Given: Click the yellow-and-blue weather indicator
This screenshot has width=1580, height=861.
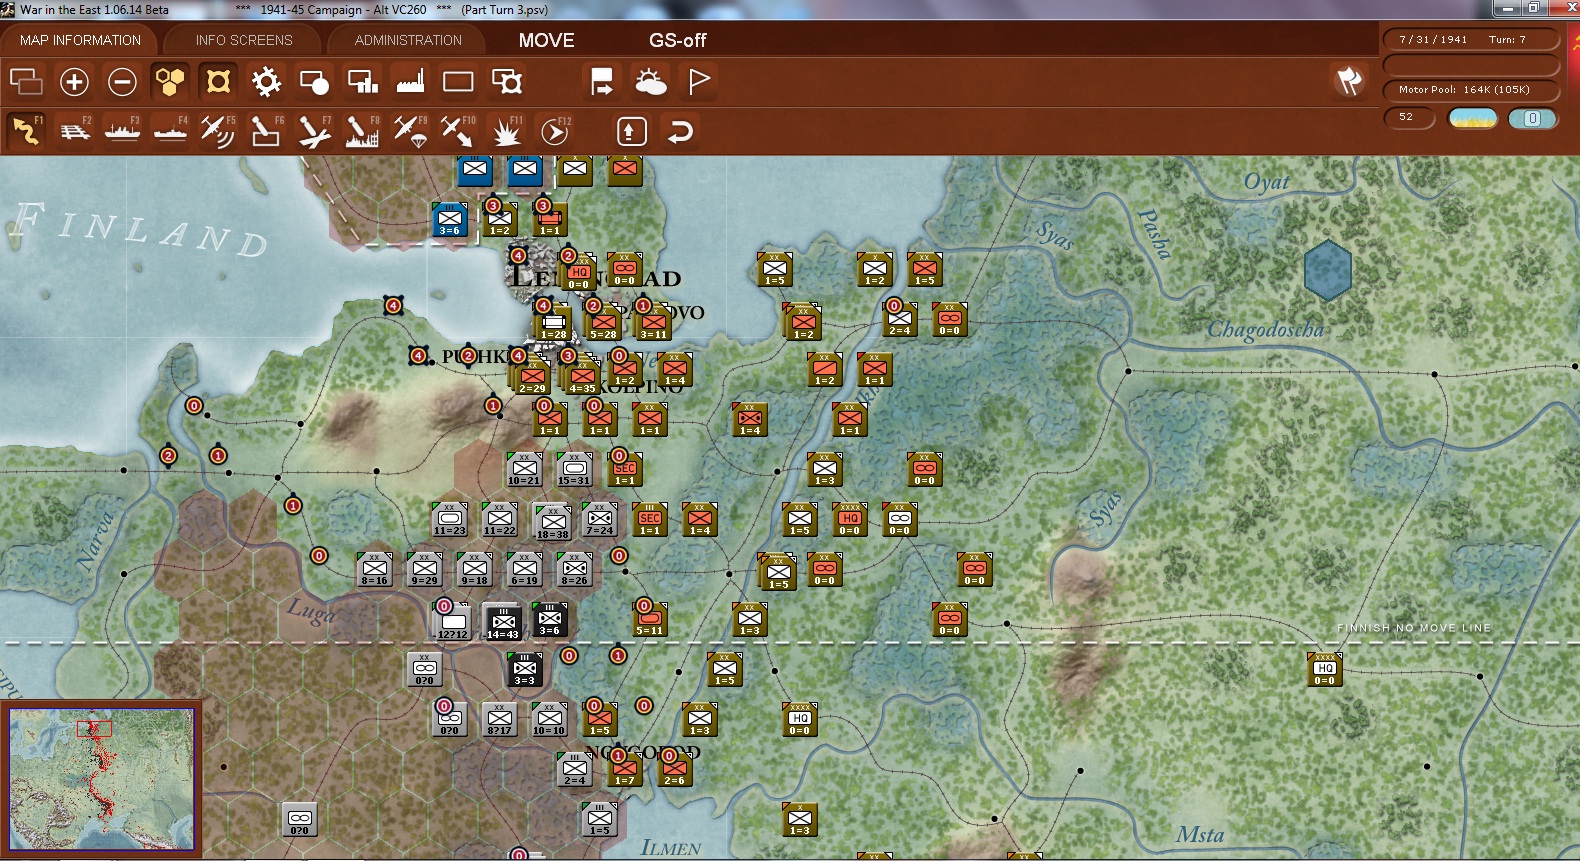Looking at the screenshot, I should click(x=1473, y=118).
